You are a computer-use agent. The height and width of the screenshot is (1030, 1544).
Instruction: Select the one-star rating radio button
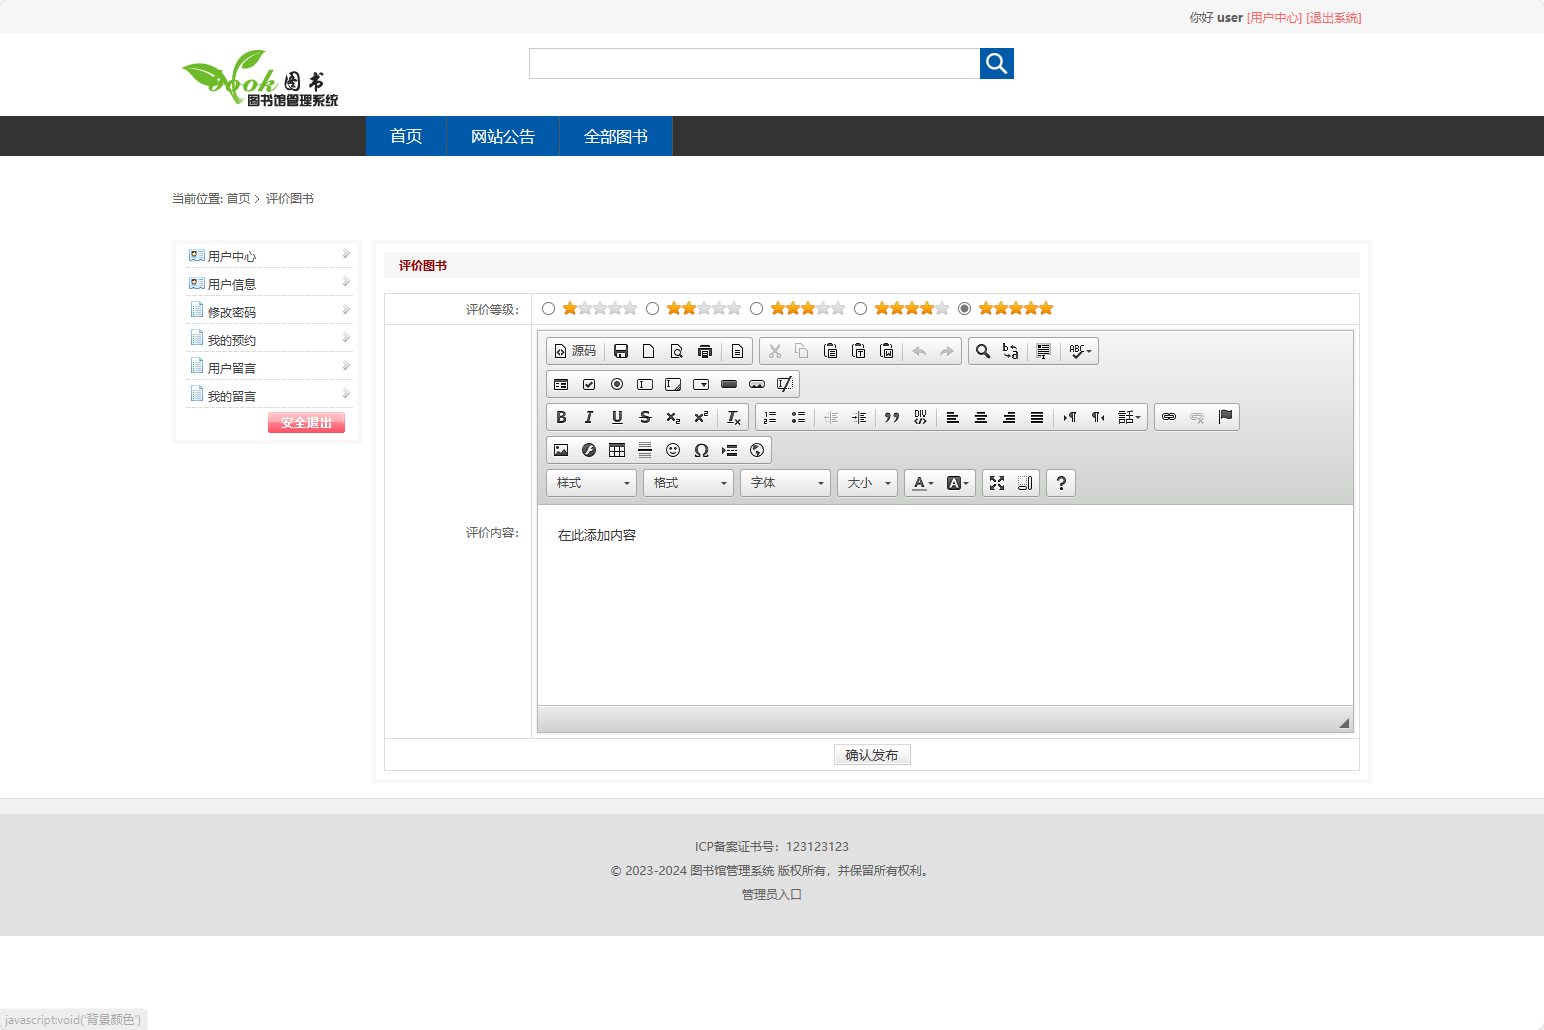pos(548,308)
